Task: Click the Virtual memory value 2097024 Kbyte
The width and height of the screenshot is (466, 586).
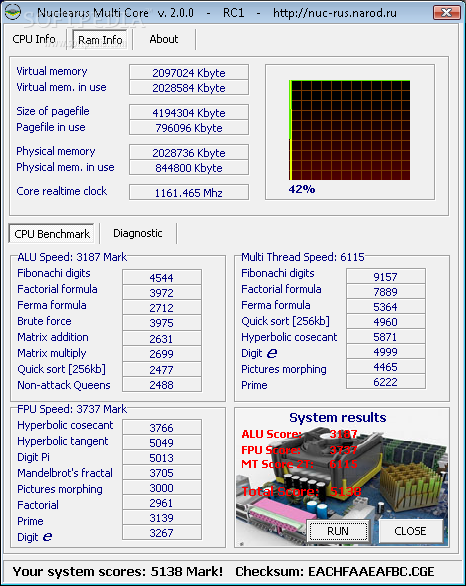Action: click(189, 72)
